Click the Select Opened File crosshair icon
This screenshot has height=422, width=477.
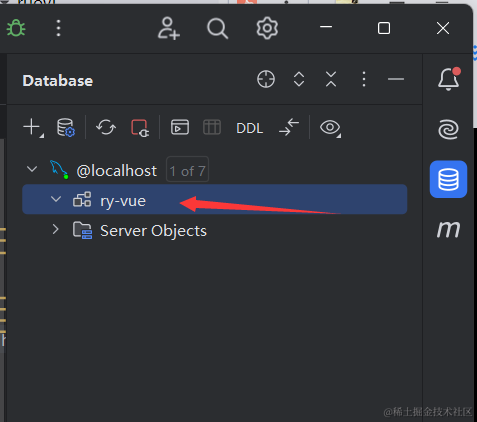[266, 79]
